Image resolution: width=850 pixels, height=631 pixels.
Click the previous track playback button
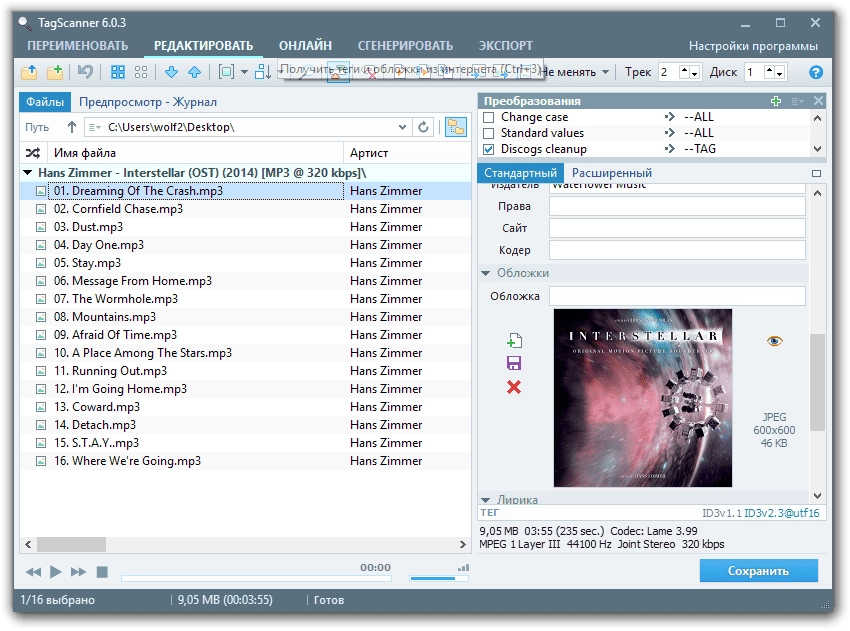coord(33,572)
